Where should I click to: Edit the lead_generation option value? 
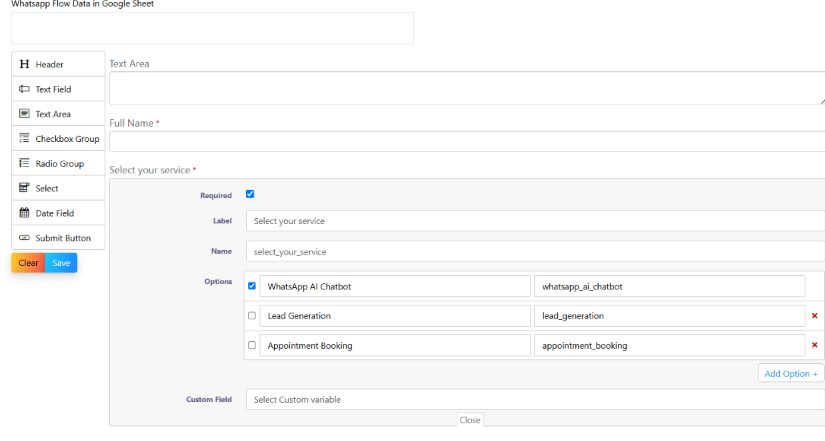click(x=669, y=316)
